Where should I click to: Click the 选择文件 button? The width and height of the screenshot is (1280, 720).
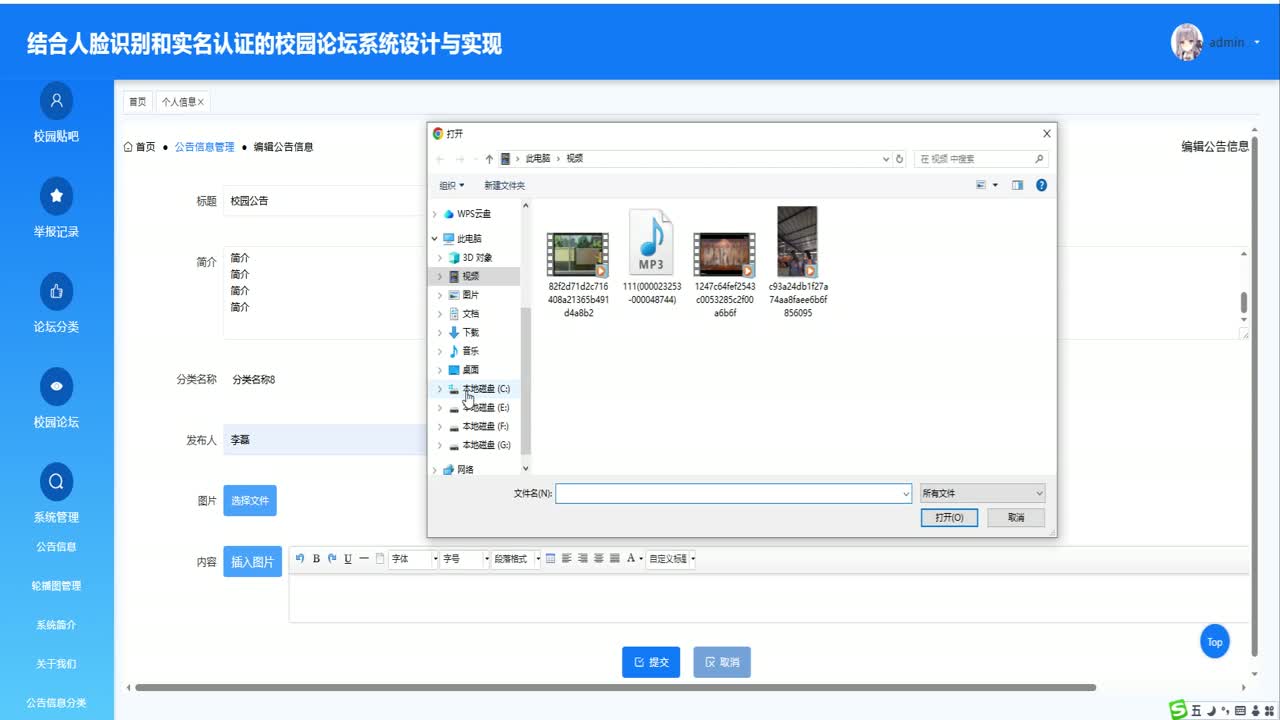point(250,500)
